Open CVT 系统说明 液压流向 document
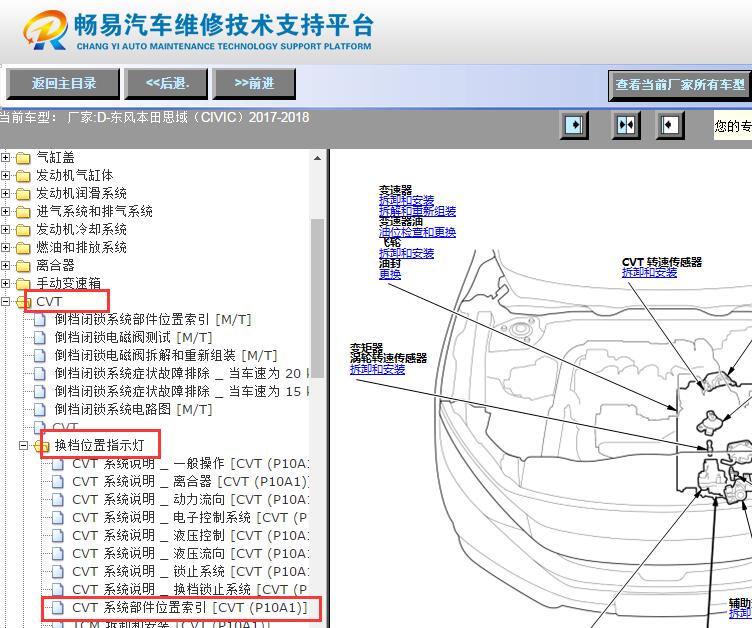The width and height of the screenshot is (752, 628). pyautogui.click(x=190, y=554)
